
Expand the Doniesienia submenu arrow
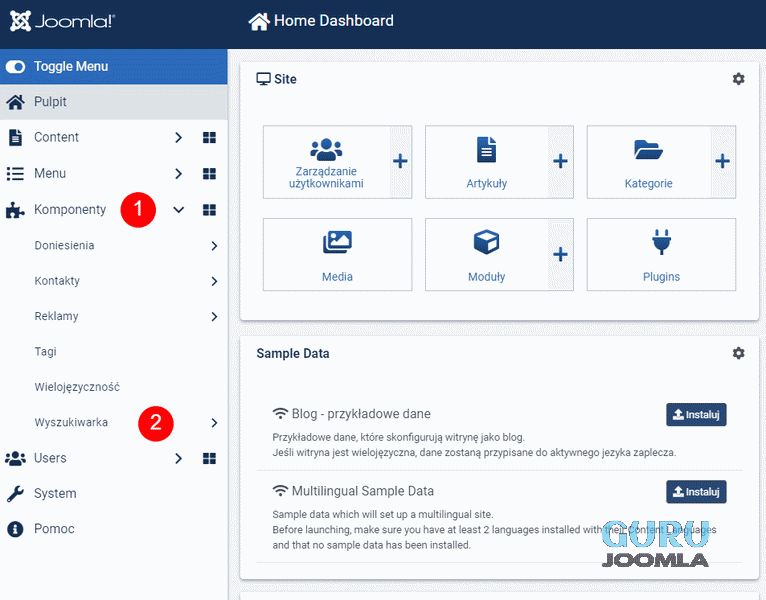[214, 246]
